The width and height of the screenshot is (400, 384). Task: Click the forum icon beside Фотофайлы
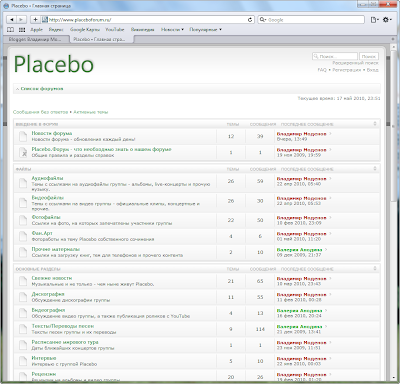coord(23,220)
